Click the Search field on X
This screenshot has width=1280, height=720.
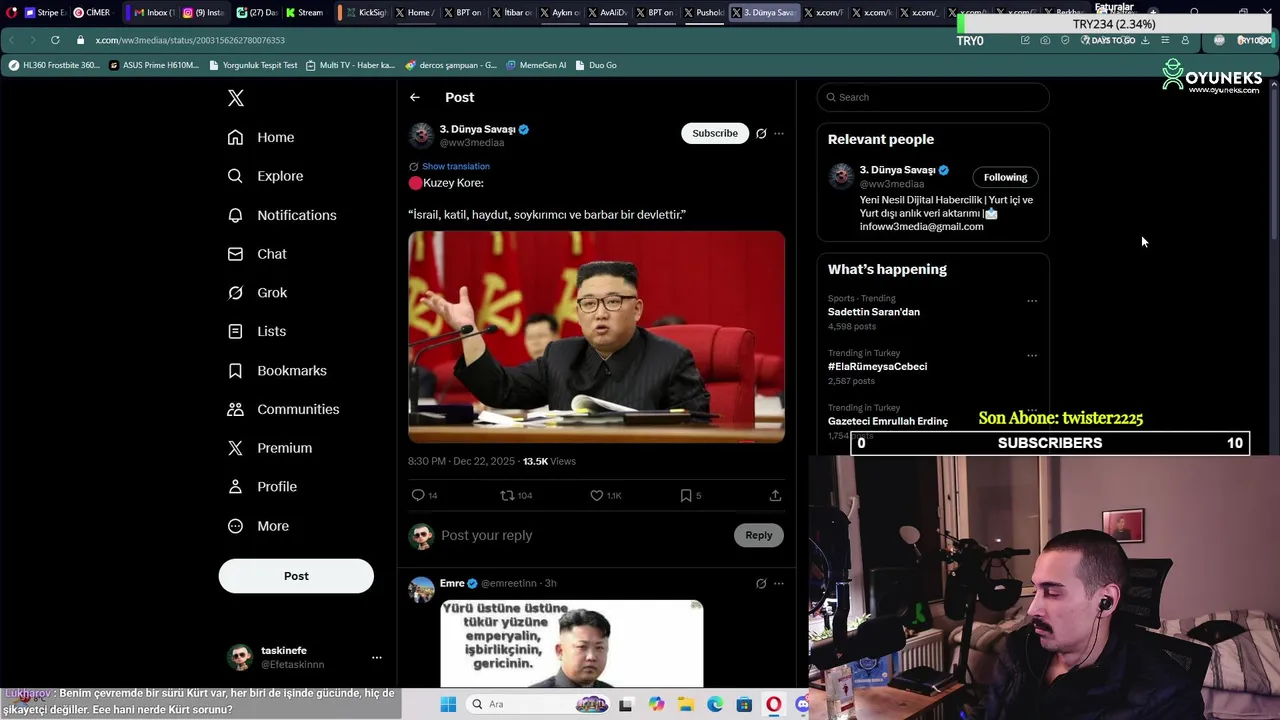[x=933, y=97]
